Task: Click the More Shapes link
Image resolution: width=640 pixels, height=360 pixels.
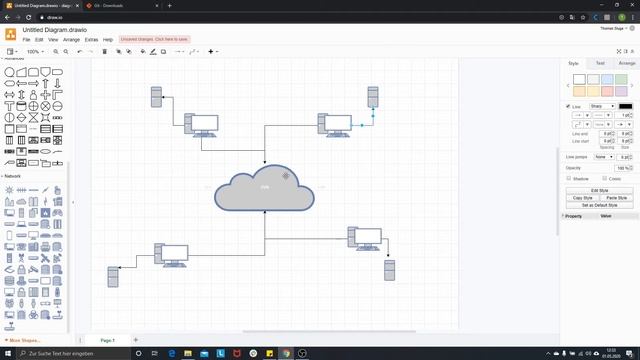Action: pos(22,340)
